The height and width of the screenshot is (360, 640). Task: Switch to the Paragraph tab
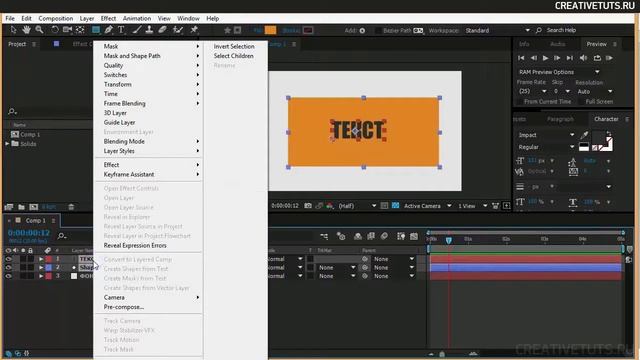560,119
